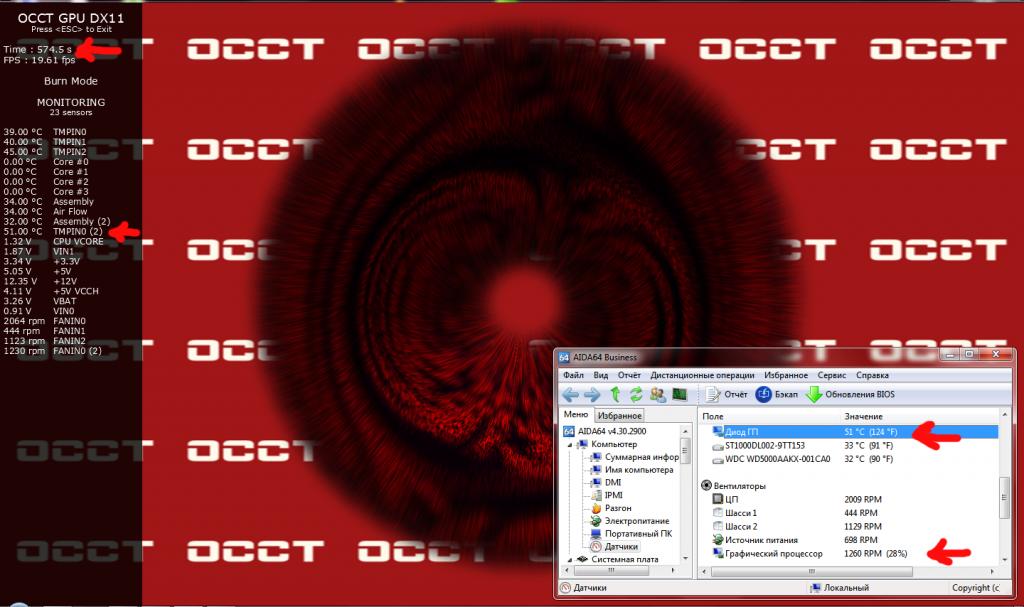1024x607 pixels.
Task: Click the tree panel scroll-up arrow
Action: tap(686, 431)
